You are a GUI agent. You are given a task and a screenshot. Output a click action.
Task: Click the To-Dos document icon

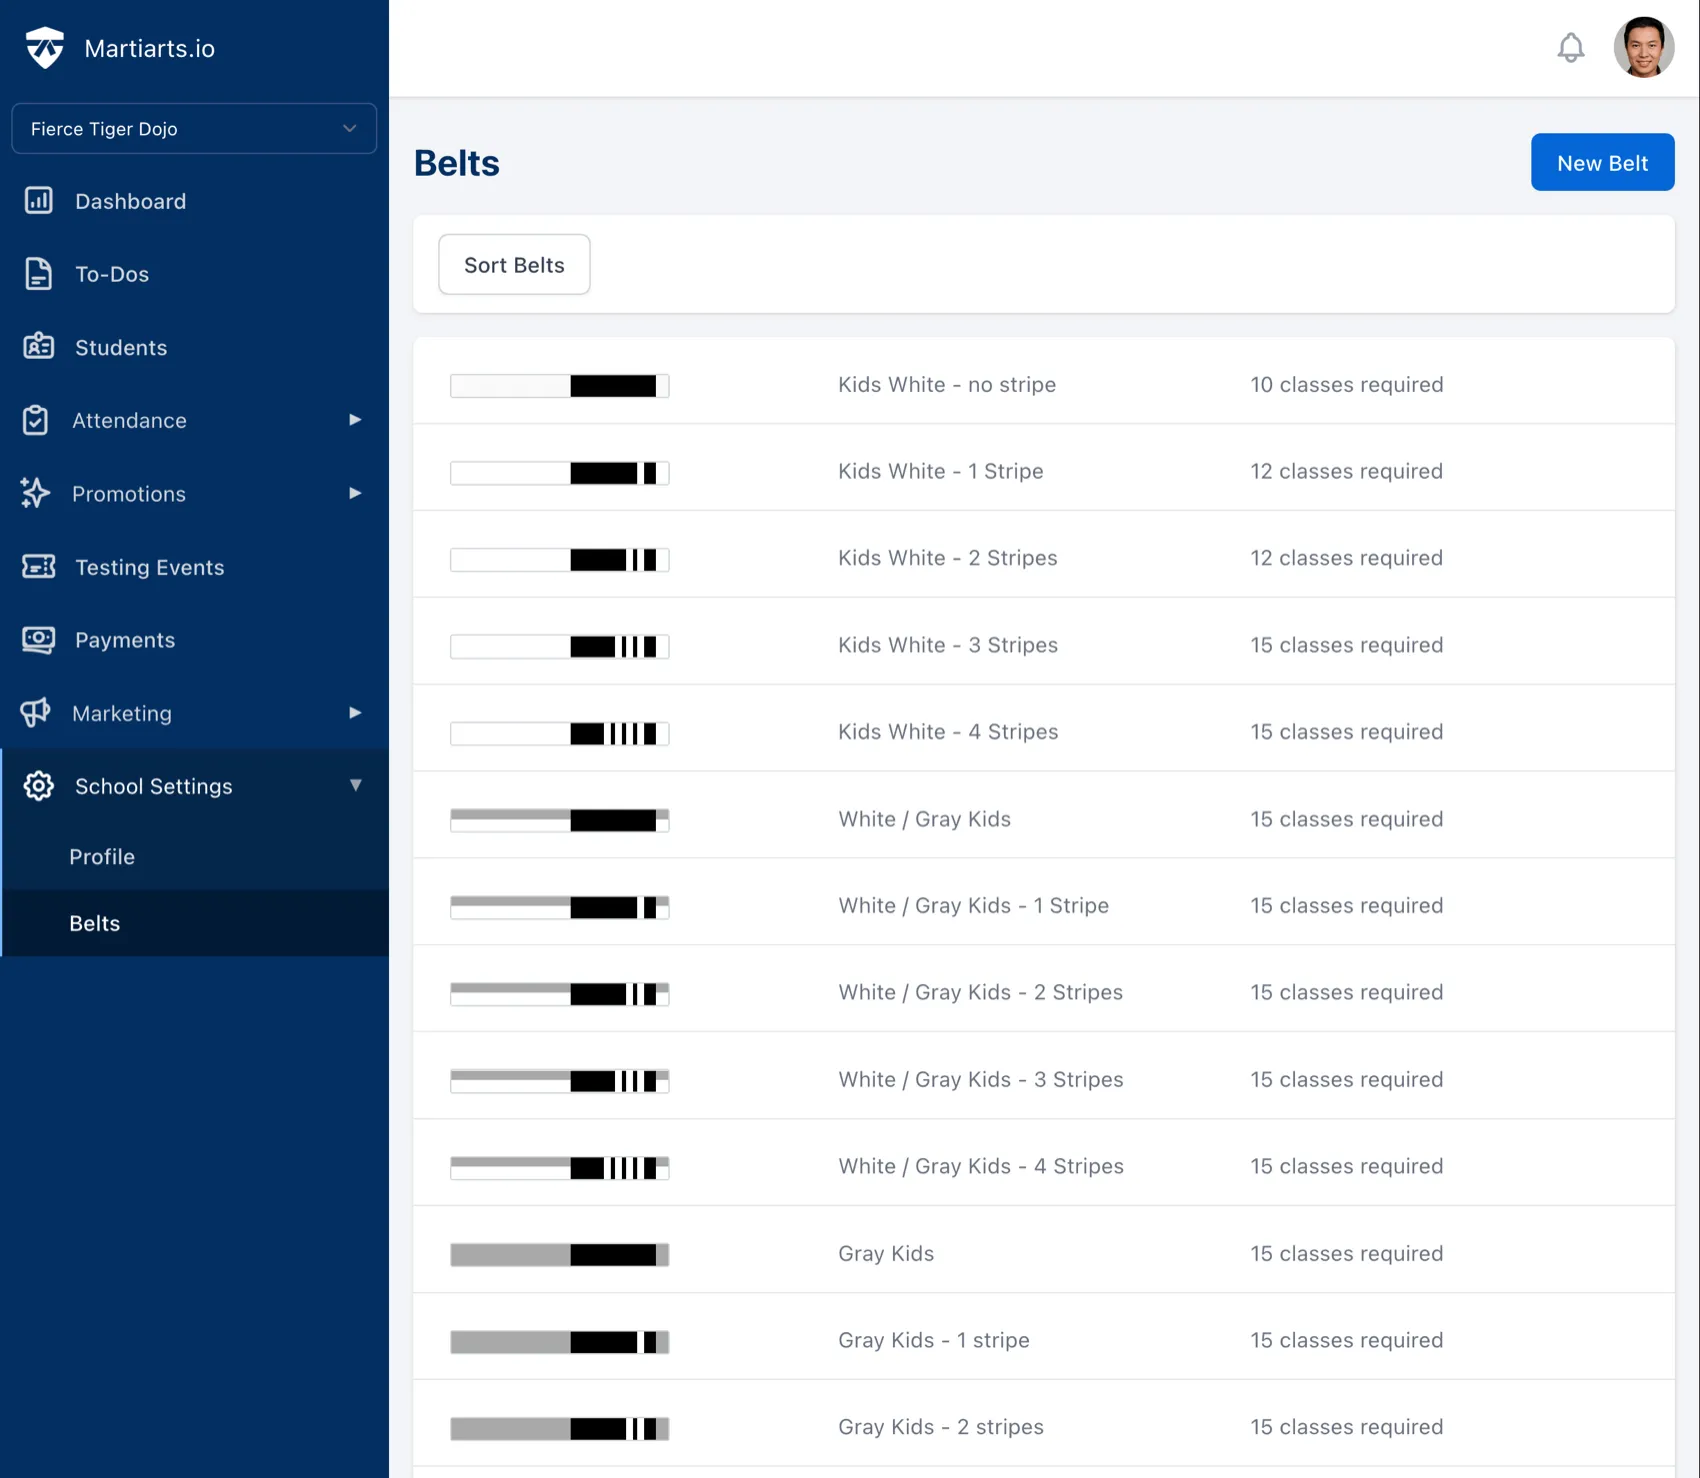pos(38,274)
